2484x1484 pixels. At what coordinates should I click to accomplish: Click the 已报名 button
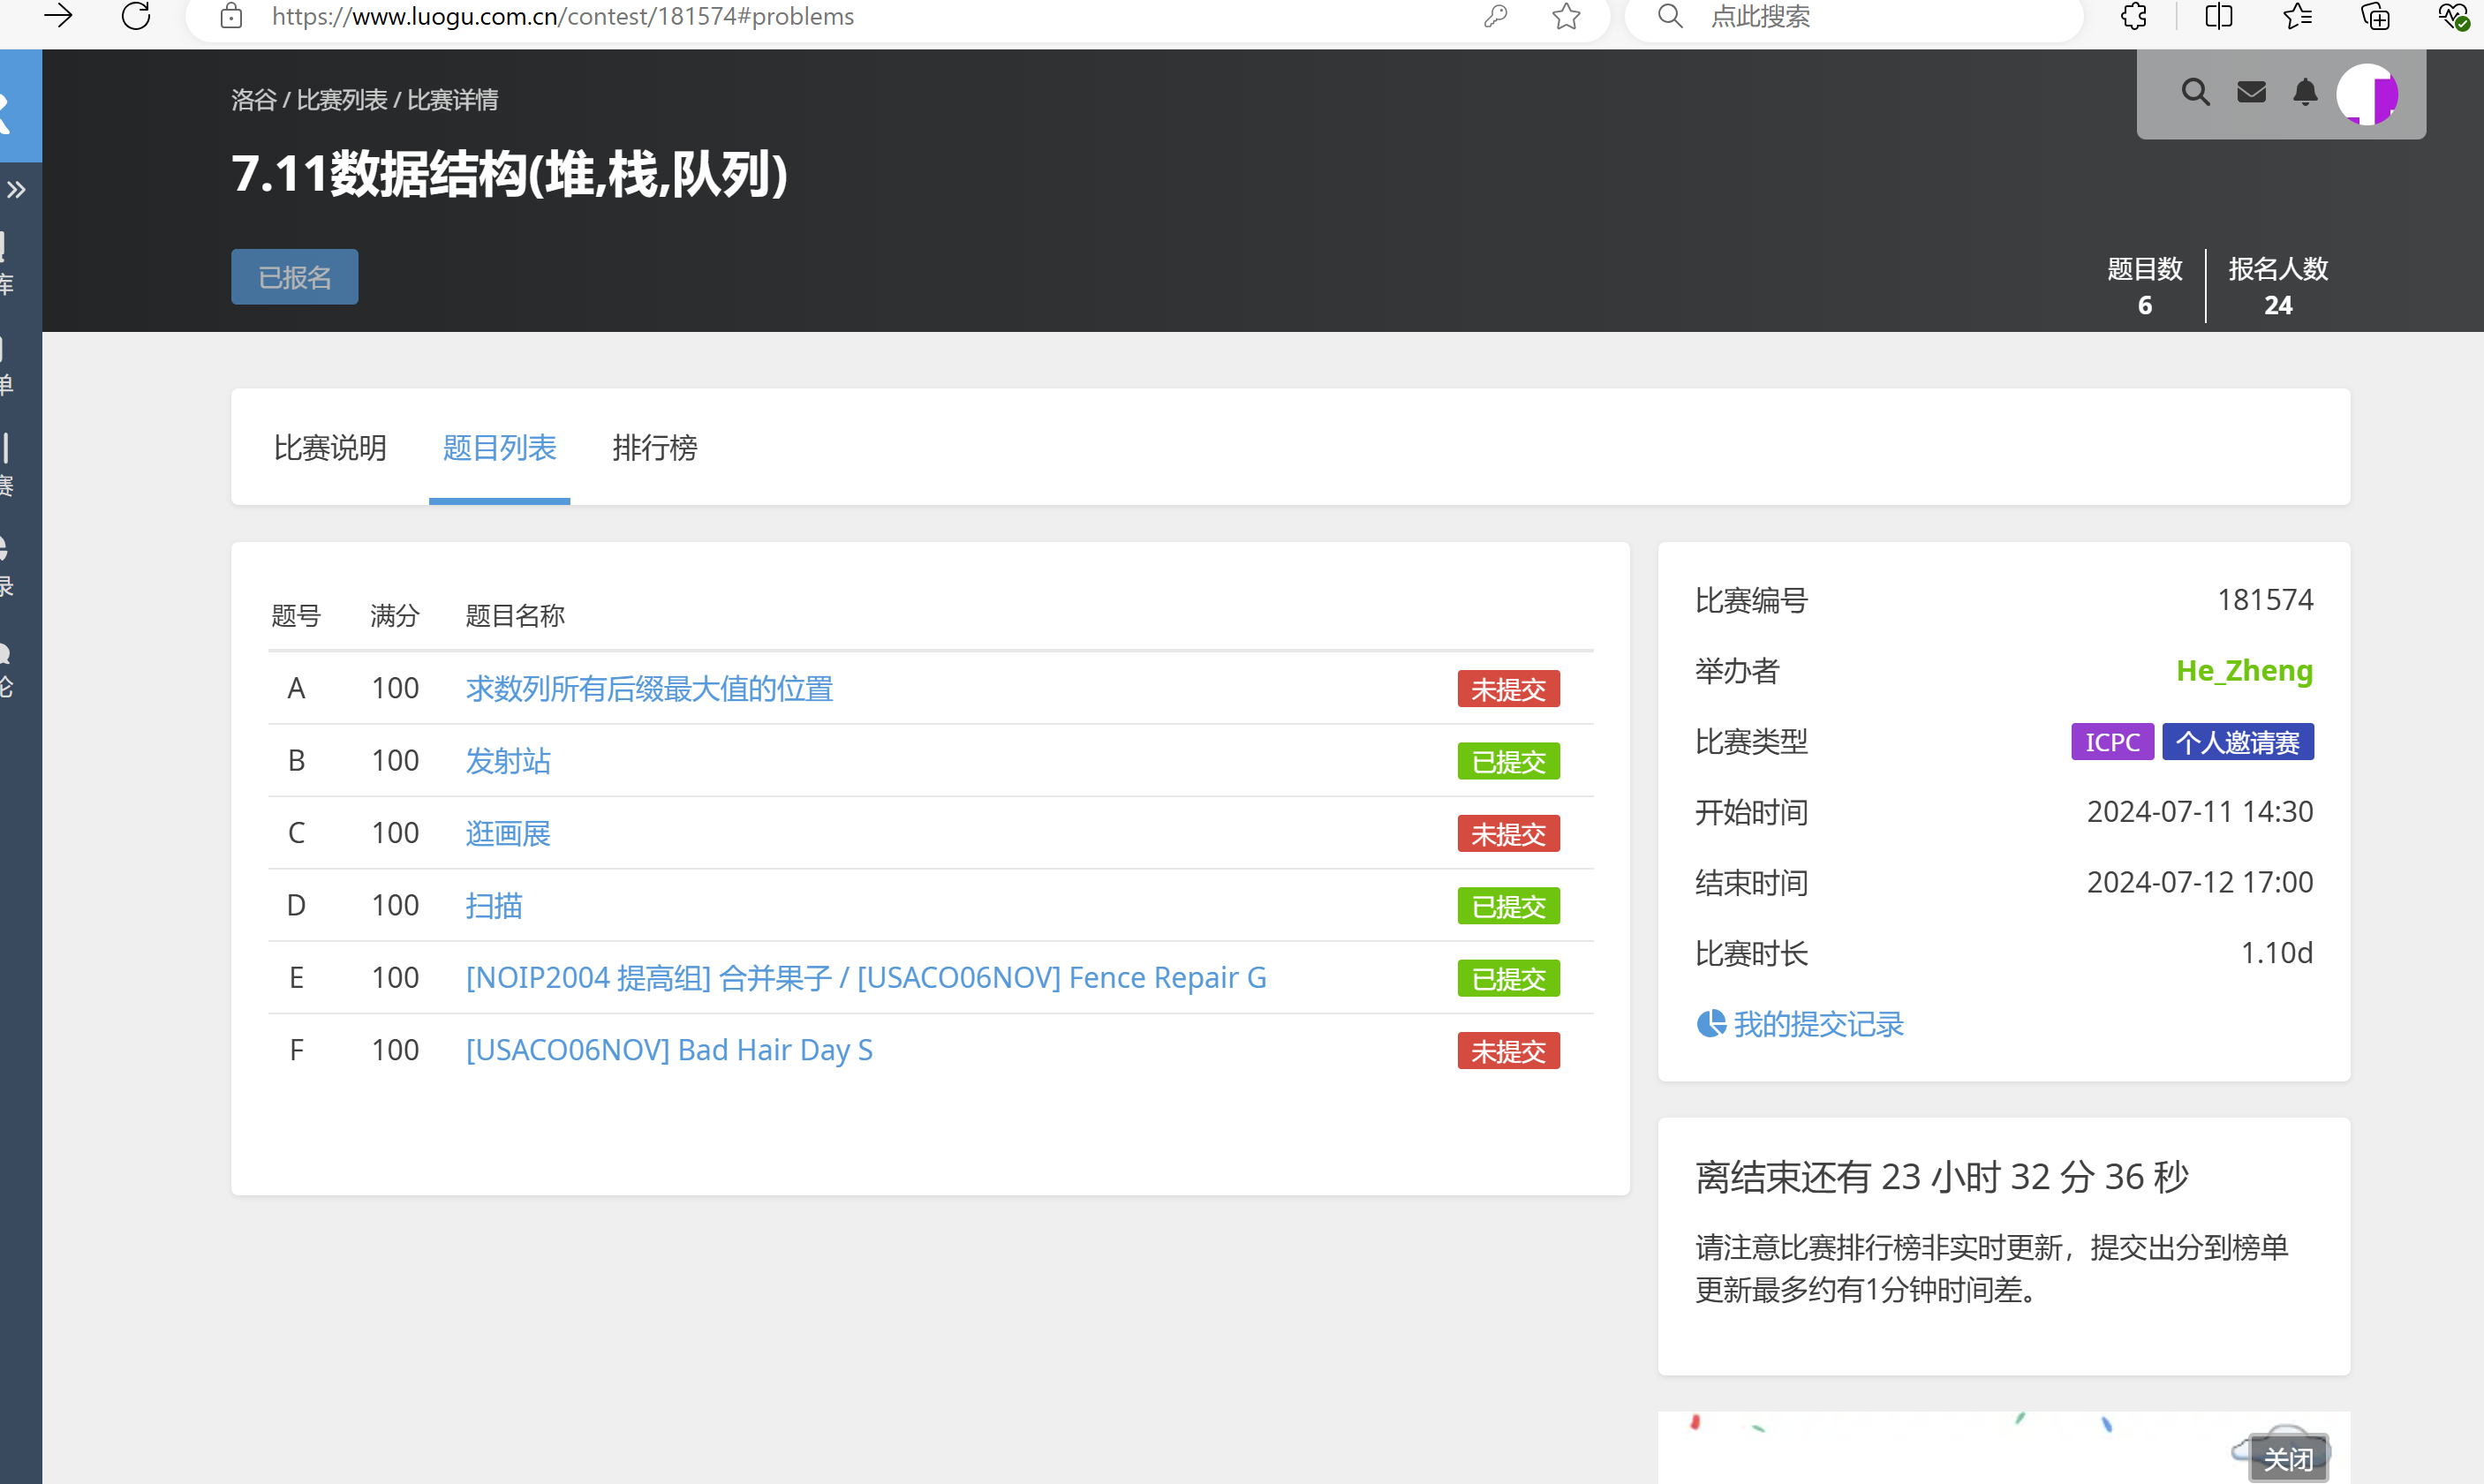pyautogui.click(x=294, y=277)
